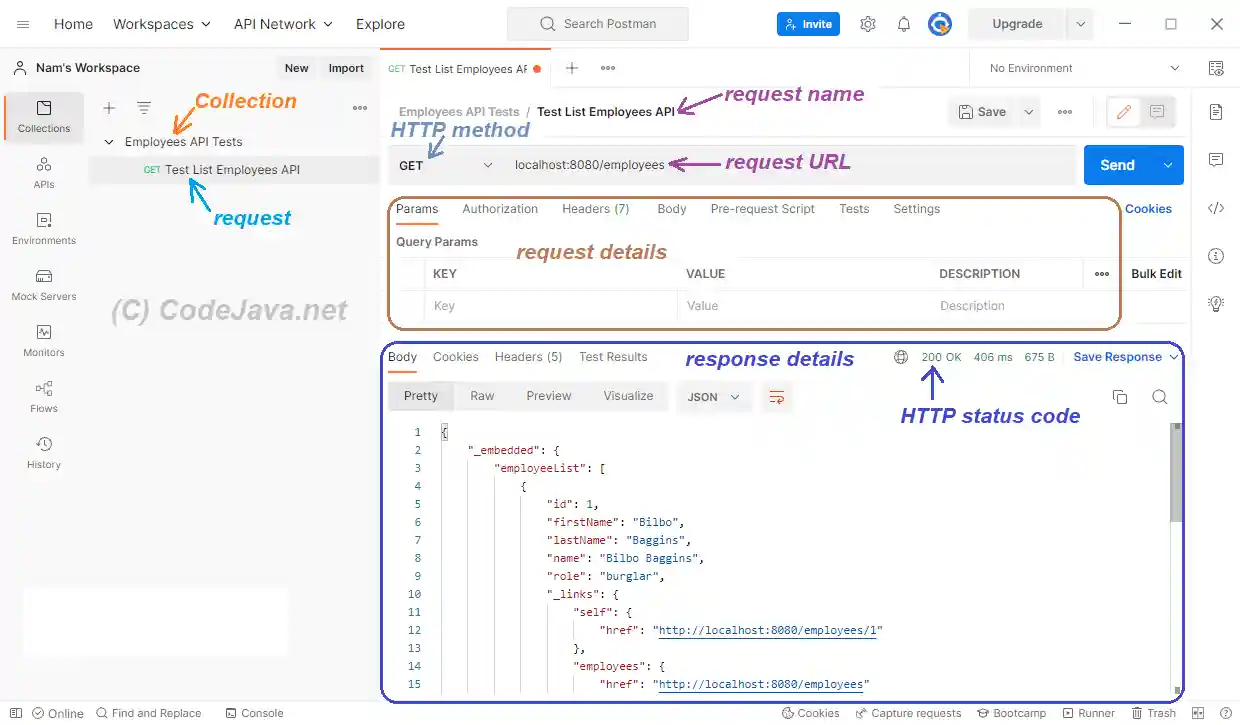The width and height of the screenshot is (1240, 725).
Task: Open the APIs panel in the sidebar
Action: click(43, 170)
